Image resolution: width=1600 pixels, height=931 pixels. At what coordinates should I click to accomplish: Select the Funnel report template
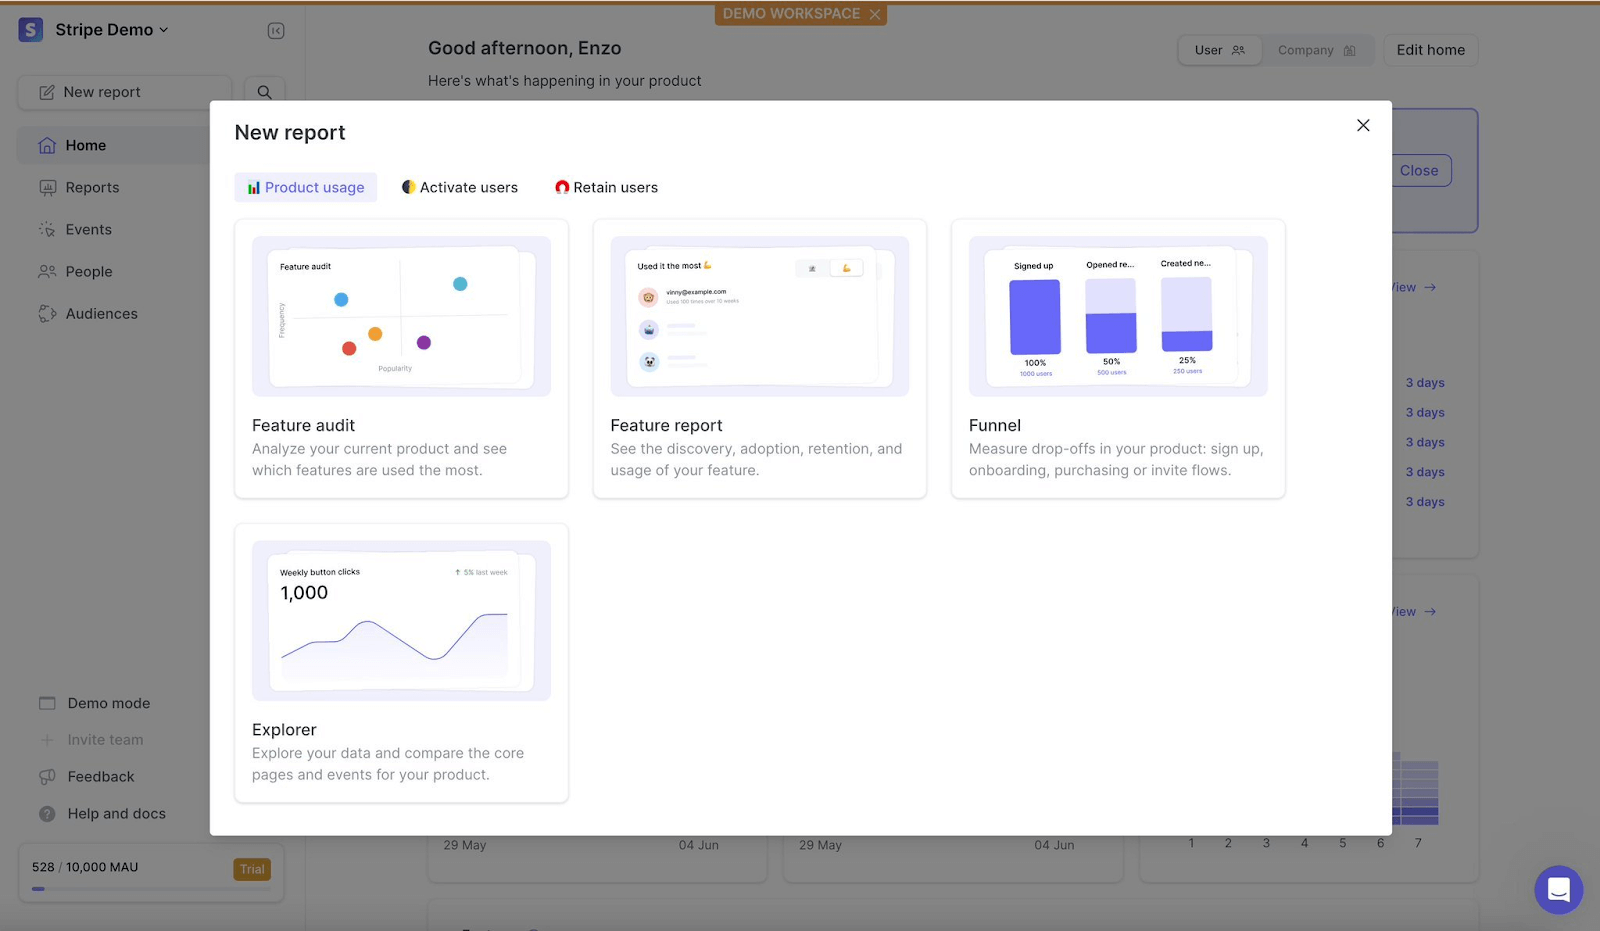pyautogui.click(x=1117, y=359)
